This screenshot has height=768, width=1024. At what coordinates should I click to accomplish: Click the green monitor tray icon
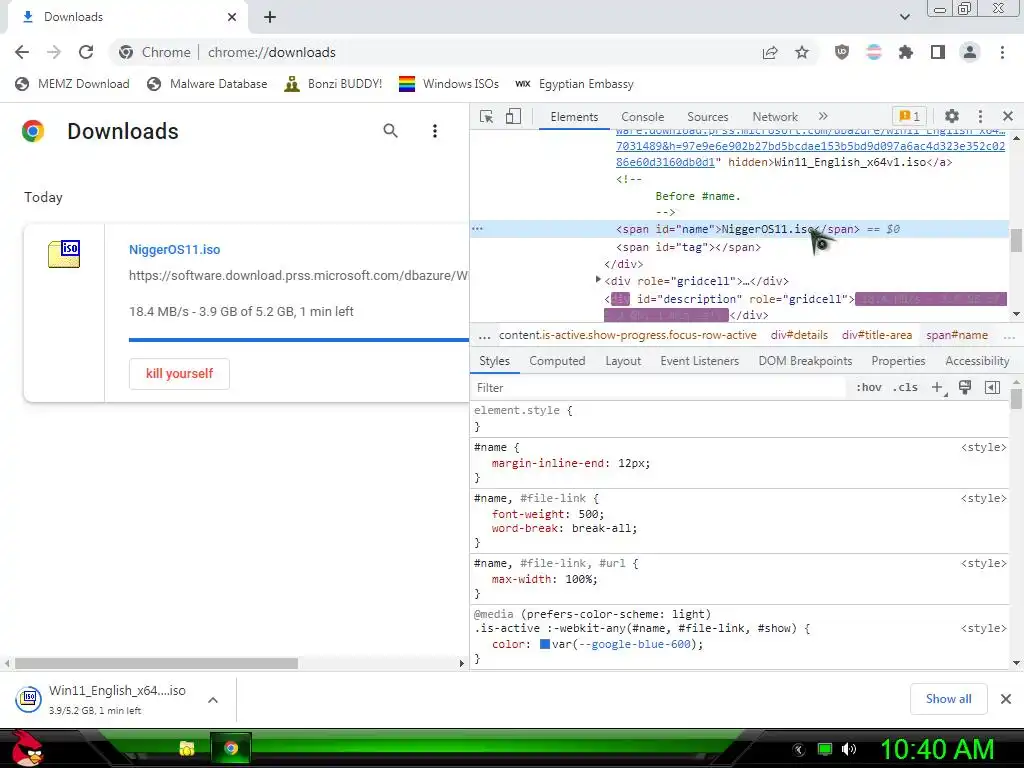coord(825,748)
